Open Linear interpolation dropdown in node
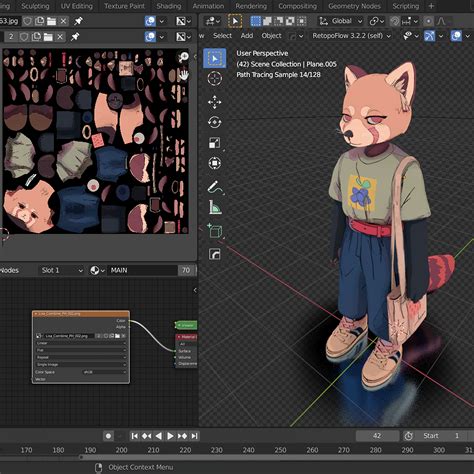Image resolution: width=474 pixels, height=474 pixels. (81, 343)
